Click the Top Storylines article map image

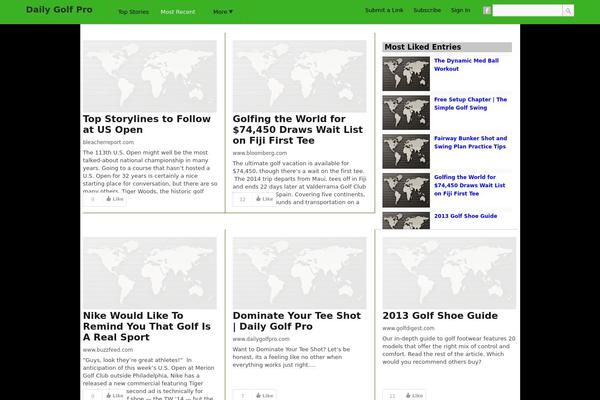point(150,76)
